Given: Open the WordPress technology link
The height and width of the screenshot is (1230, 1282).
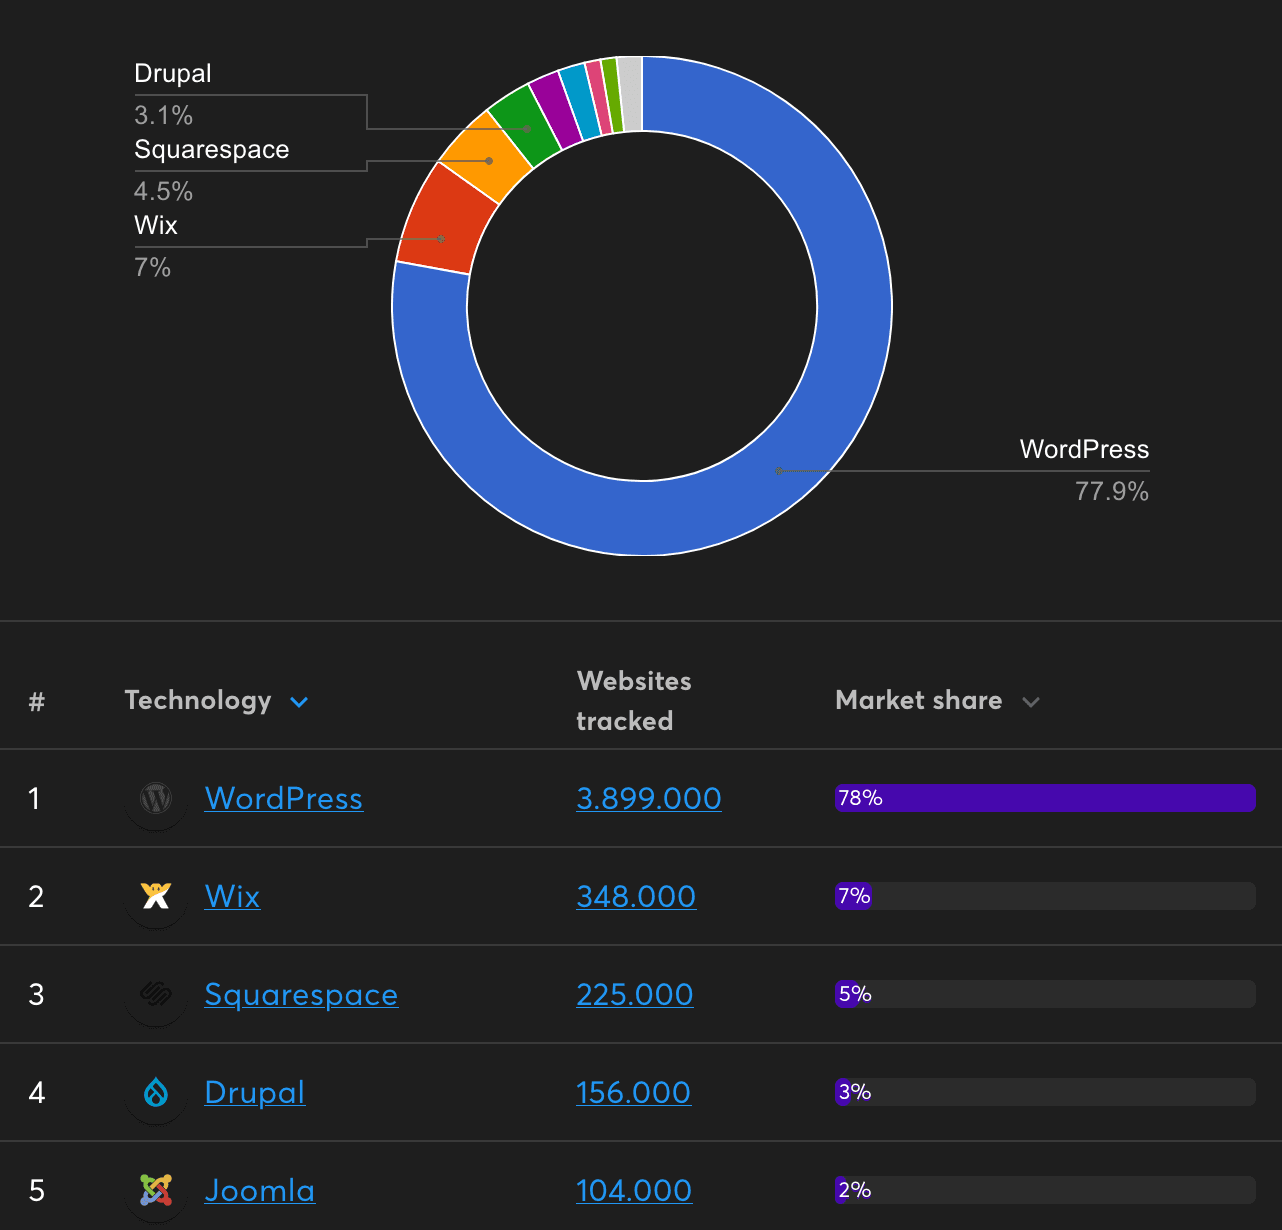Looking at the screenshot, I should tap(284, 798).
